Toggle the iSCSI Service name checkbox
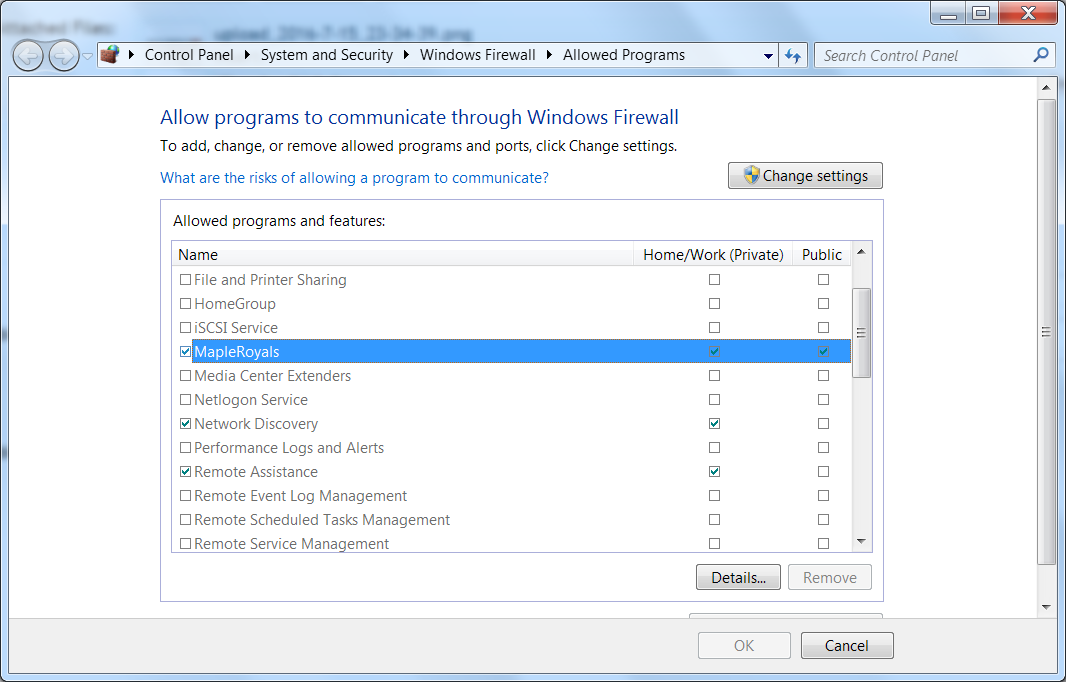Viewport: 1066px width, 682px height. click(186, 328)
